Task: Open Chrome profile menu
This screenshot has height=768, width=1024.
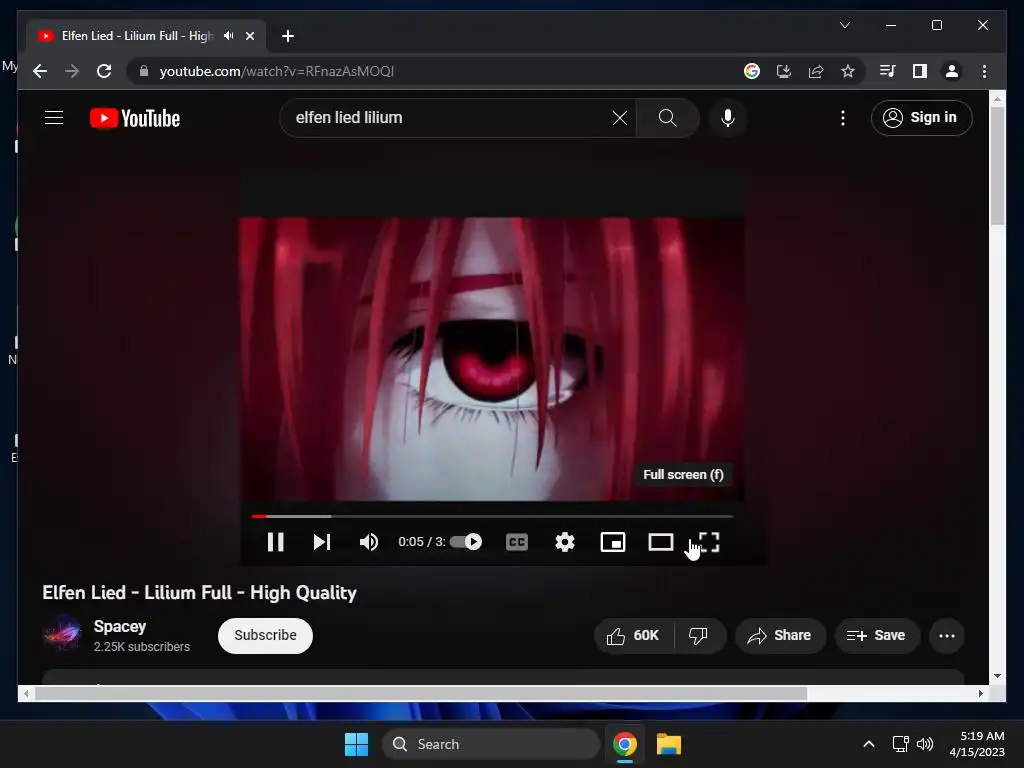Action: click(x=952, y=71)
